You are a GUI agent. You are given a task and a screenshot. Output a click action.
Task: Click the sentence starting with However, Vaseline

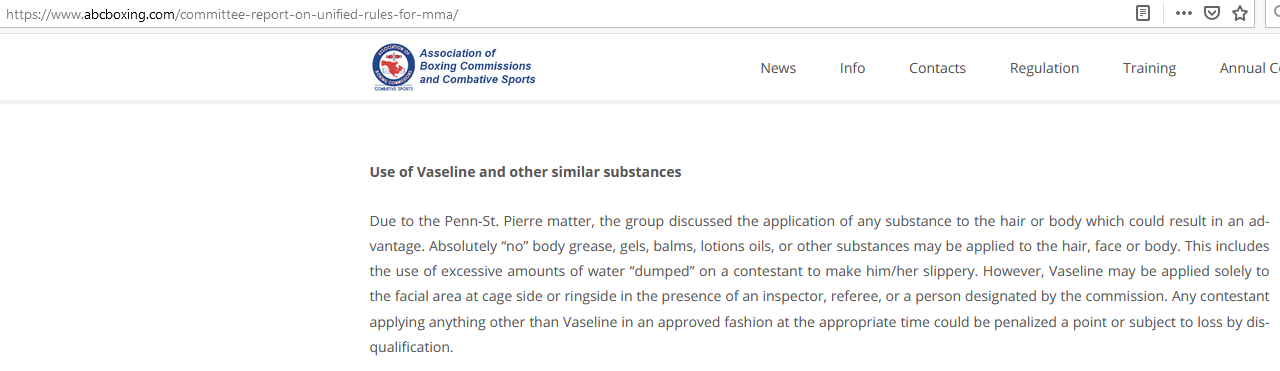coord(819,284)
